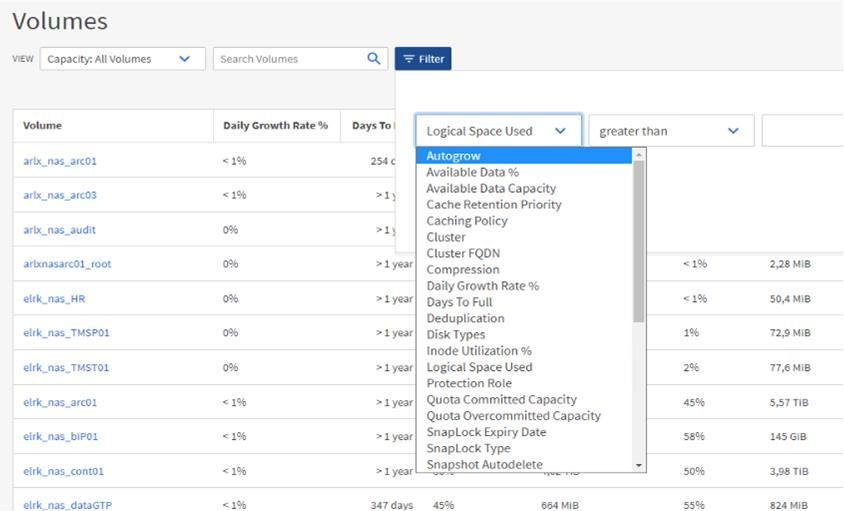Select the Days To Full option

[x=459, y=302]
